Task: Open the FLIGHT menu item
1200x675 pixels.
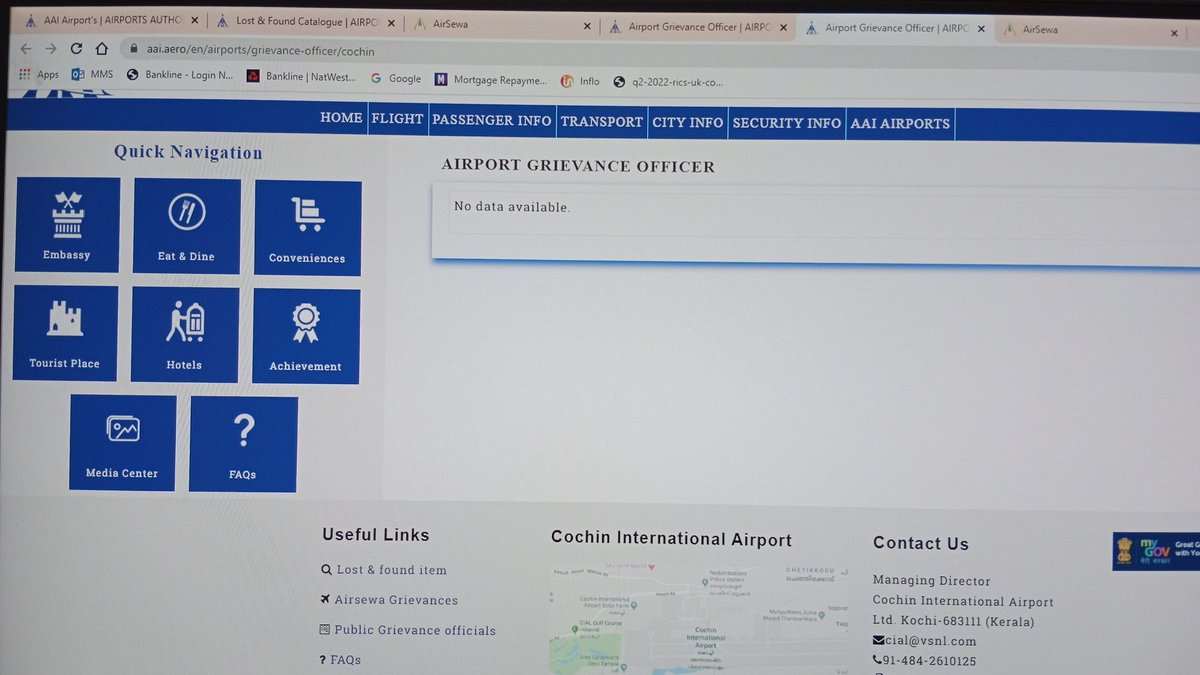Action: 397,119
